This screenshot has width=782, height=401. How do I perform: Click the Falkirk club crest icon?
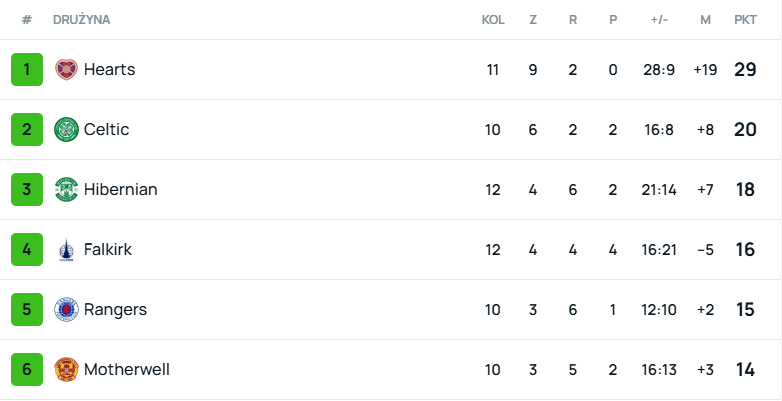click(66, 250)
